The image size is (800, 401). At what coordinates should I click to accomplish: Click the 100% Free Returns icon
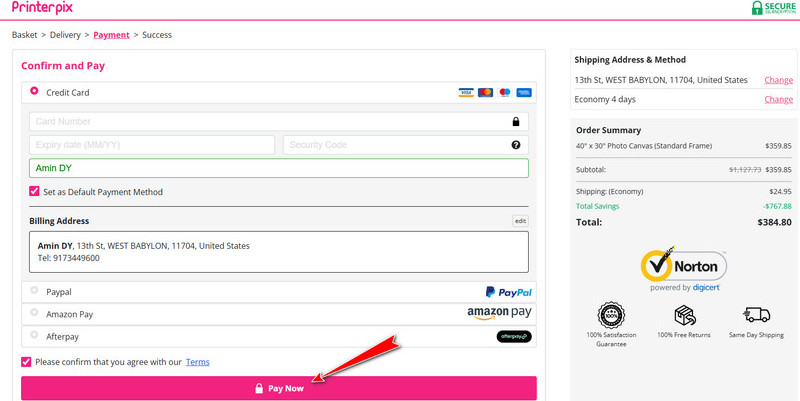(x=684, y=316)
